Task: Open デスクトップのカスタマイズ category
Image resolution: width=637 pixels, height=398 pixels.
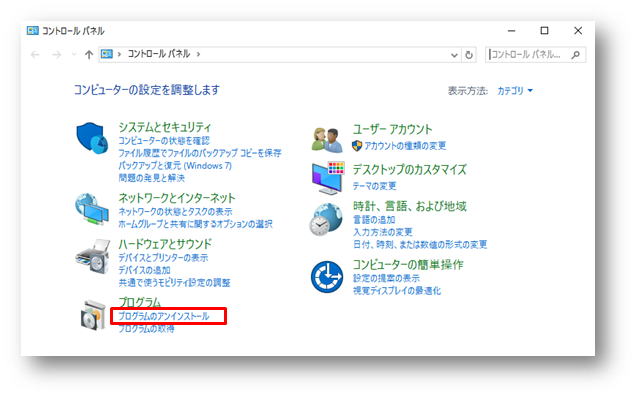Action: [x=410, y=169]
